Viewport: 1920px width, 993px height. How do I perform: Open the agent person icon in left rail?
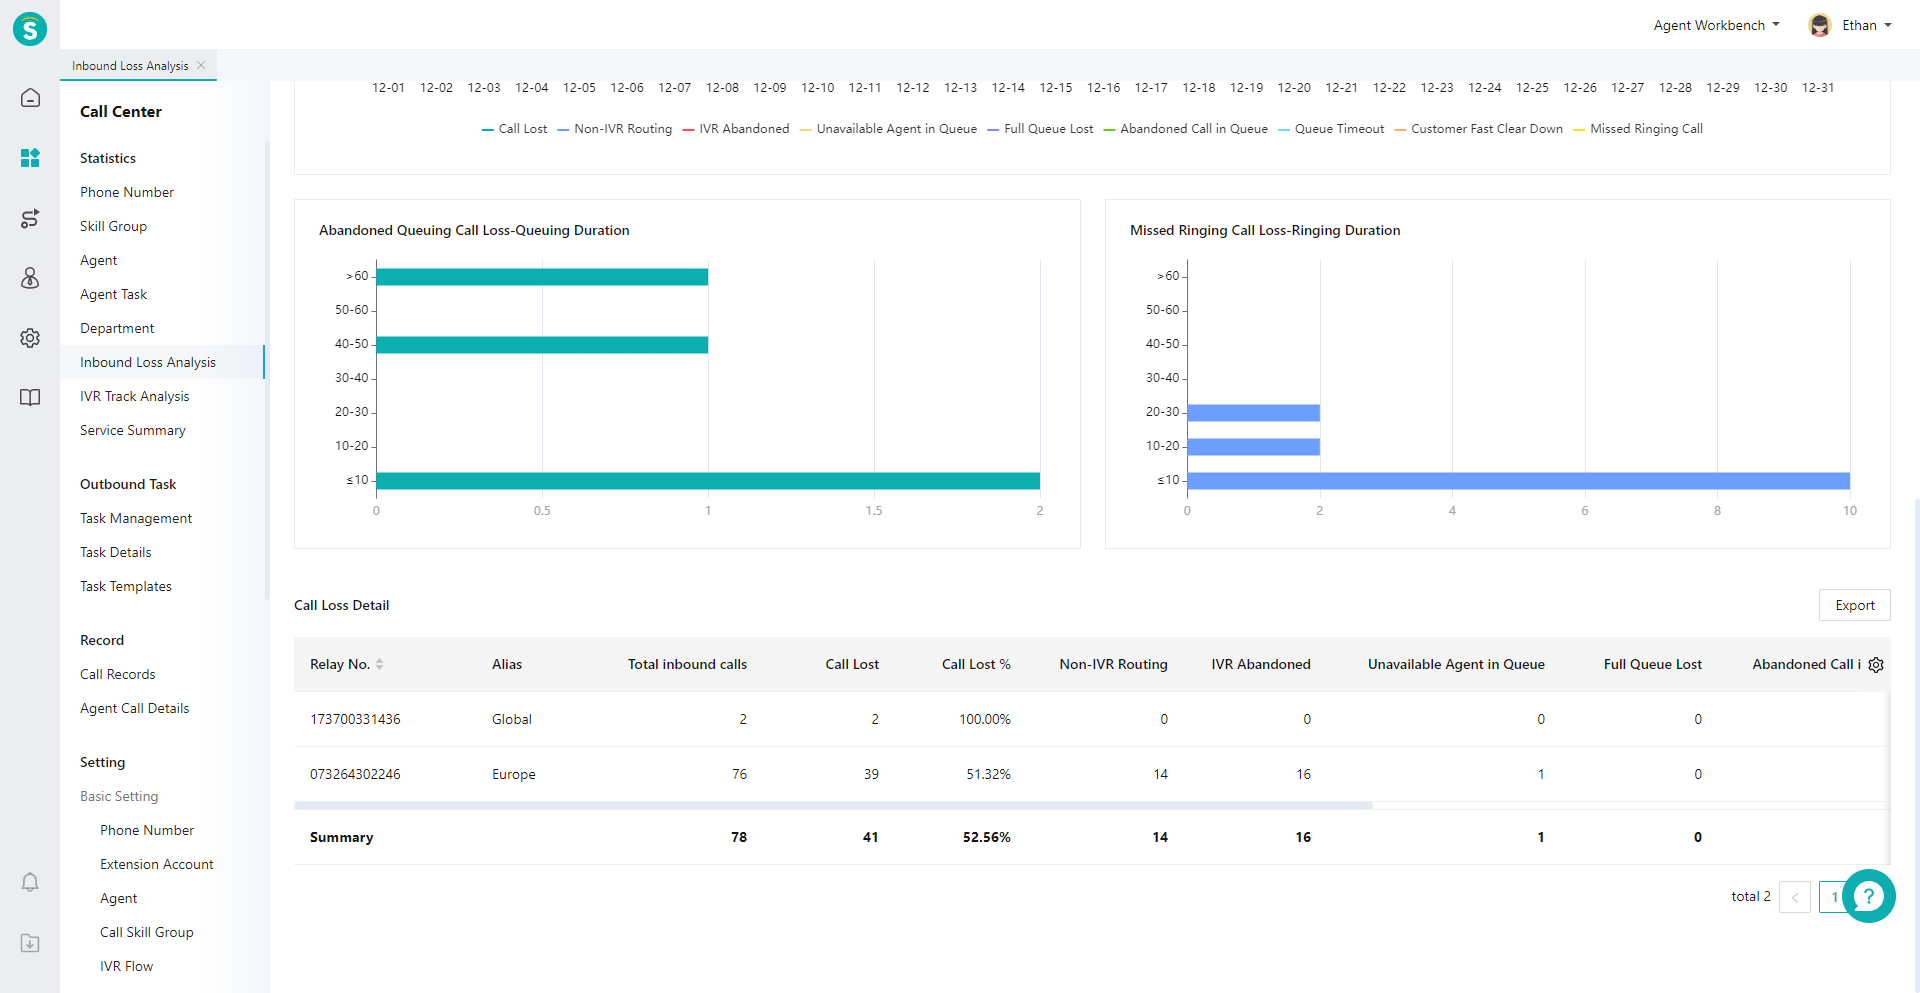tap(30, 278)
